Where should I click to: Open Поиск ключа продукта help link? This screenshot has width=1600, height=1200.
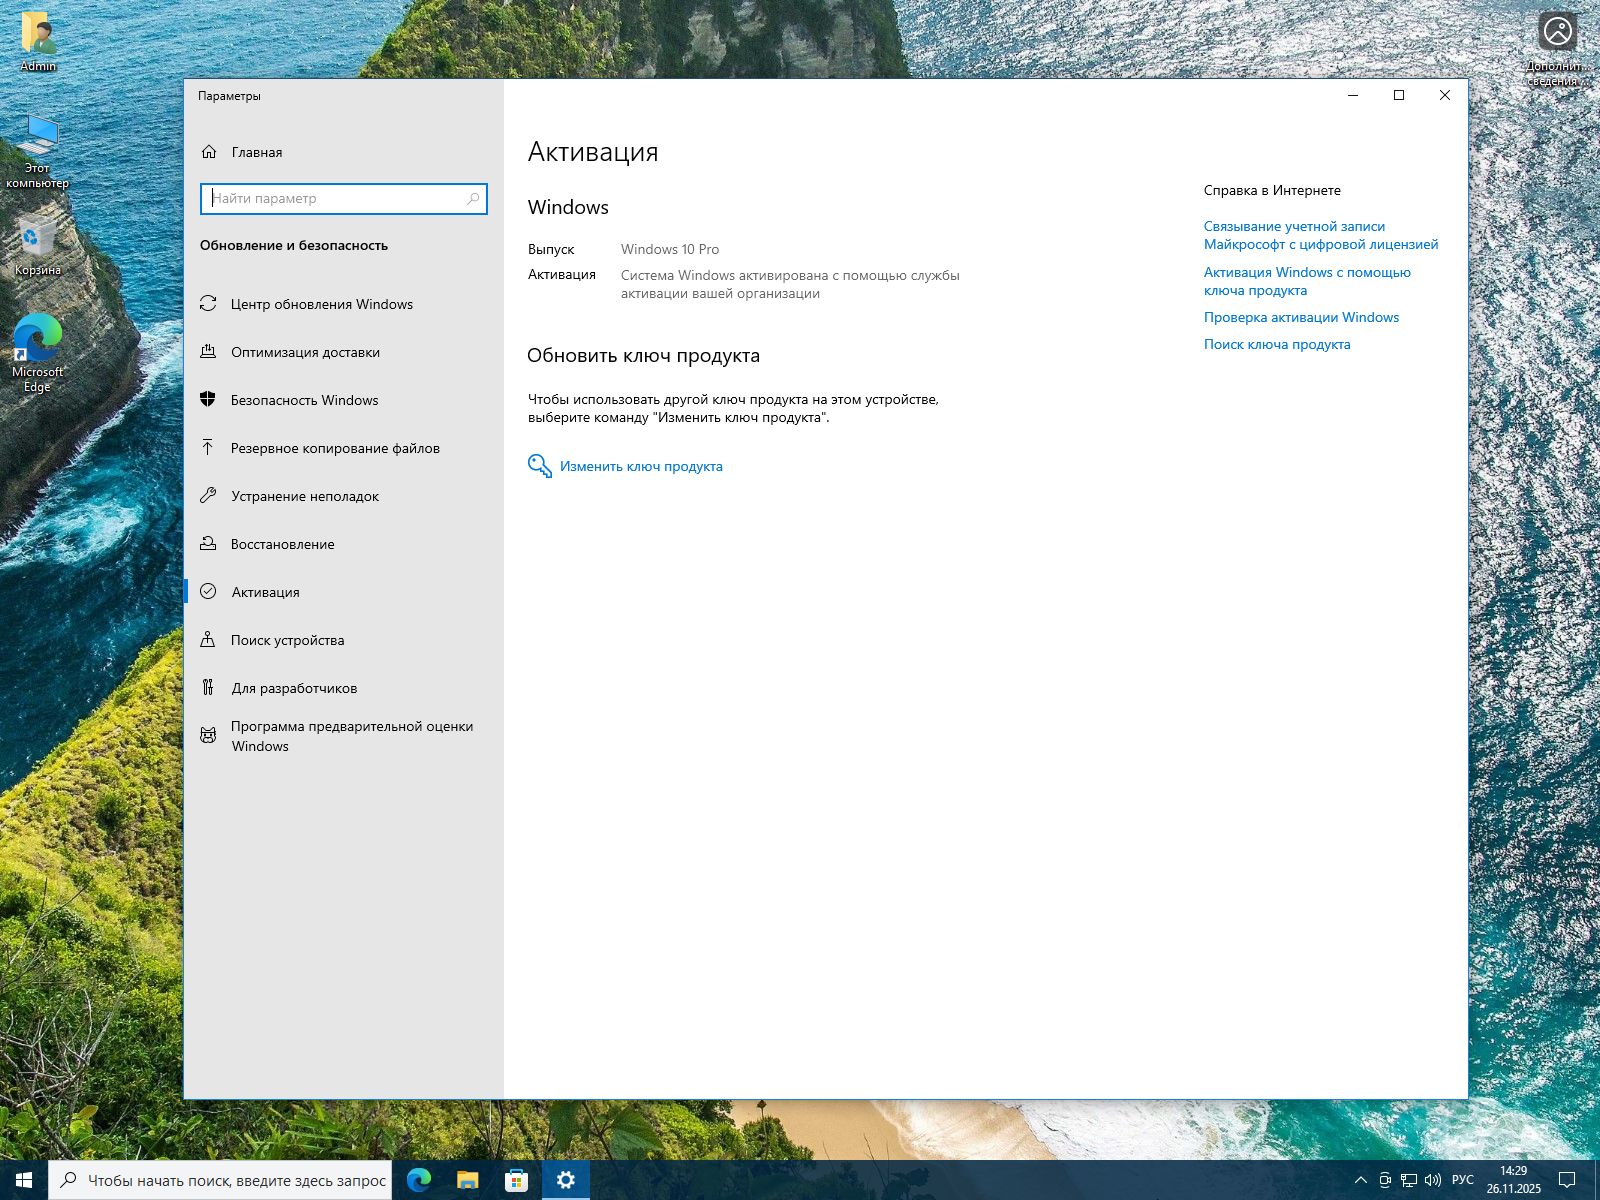(x=1276, y=344)
